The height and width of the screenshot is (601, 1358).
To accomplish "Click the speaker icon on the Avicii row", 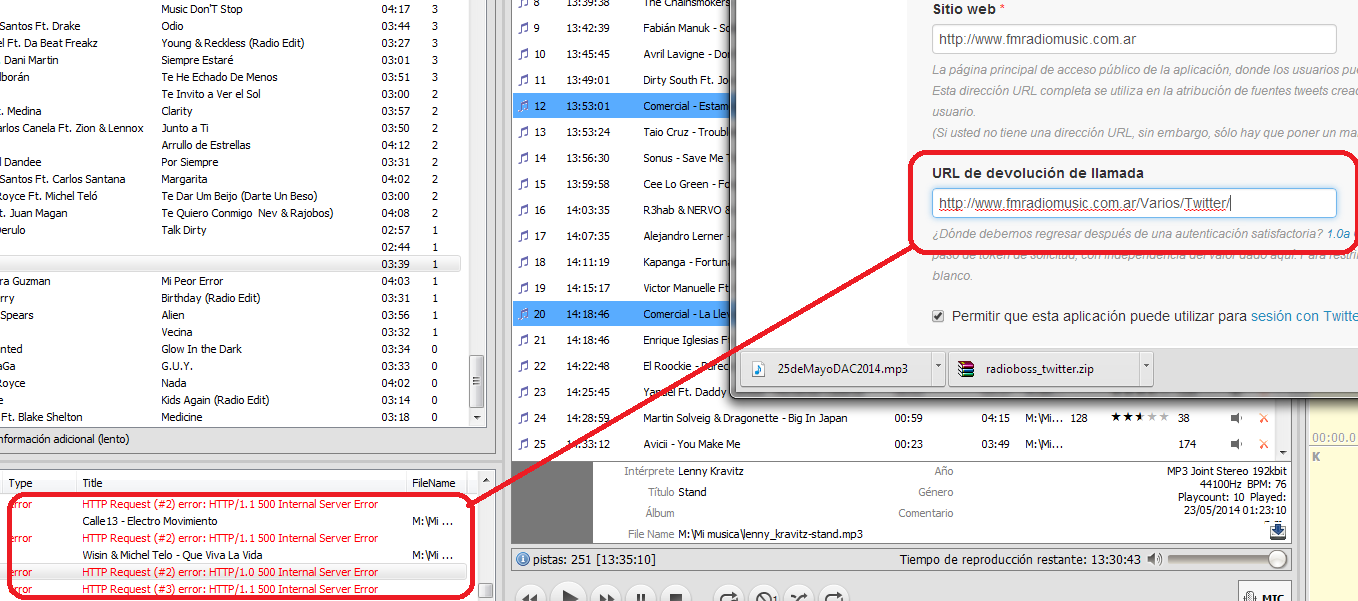I will 1236,444.
